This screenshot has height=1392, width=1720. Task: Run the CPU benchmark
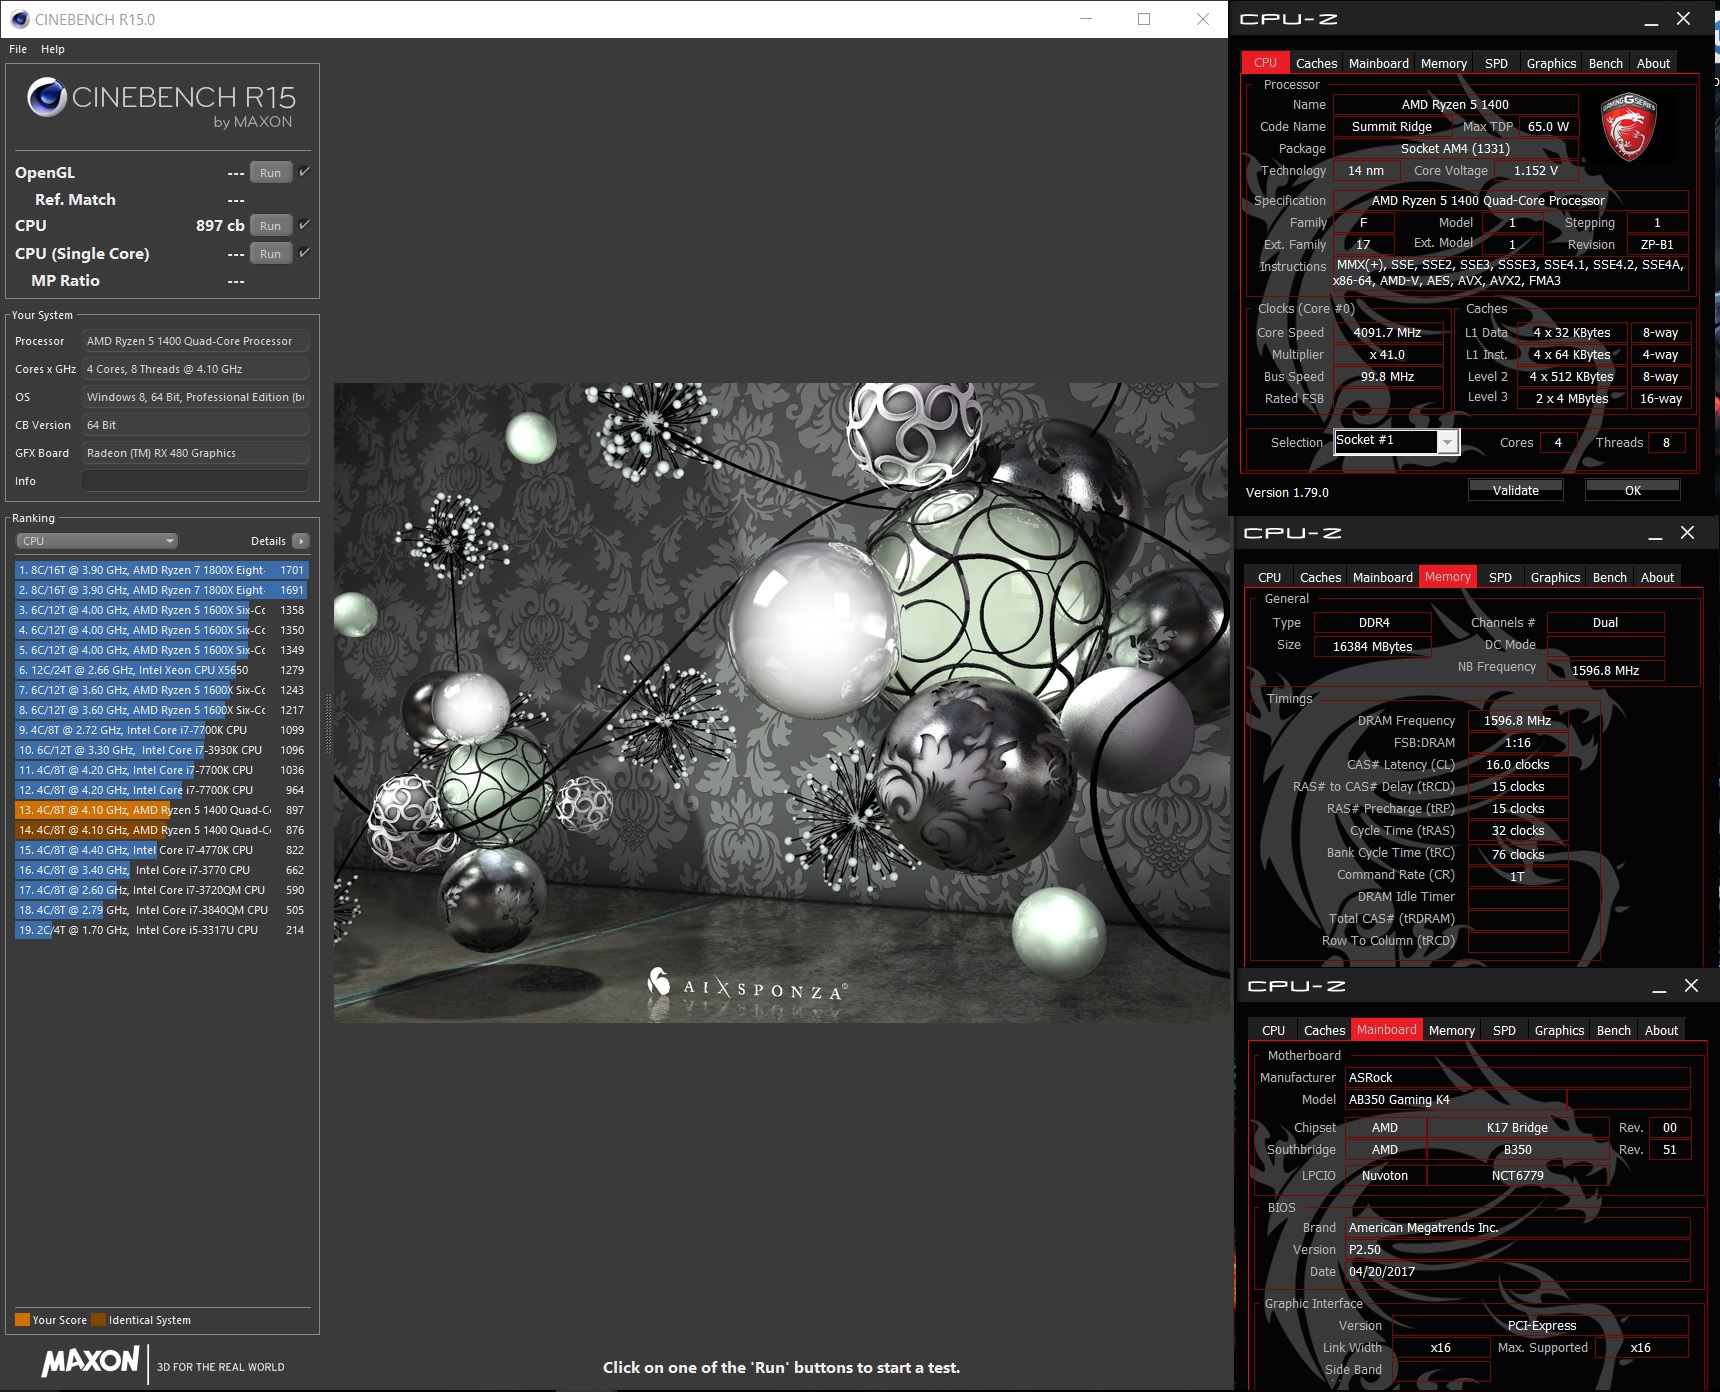click(x=271, y=225)
